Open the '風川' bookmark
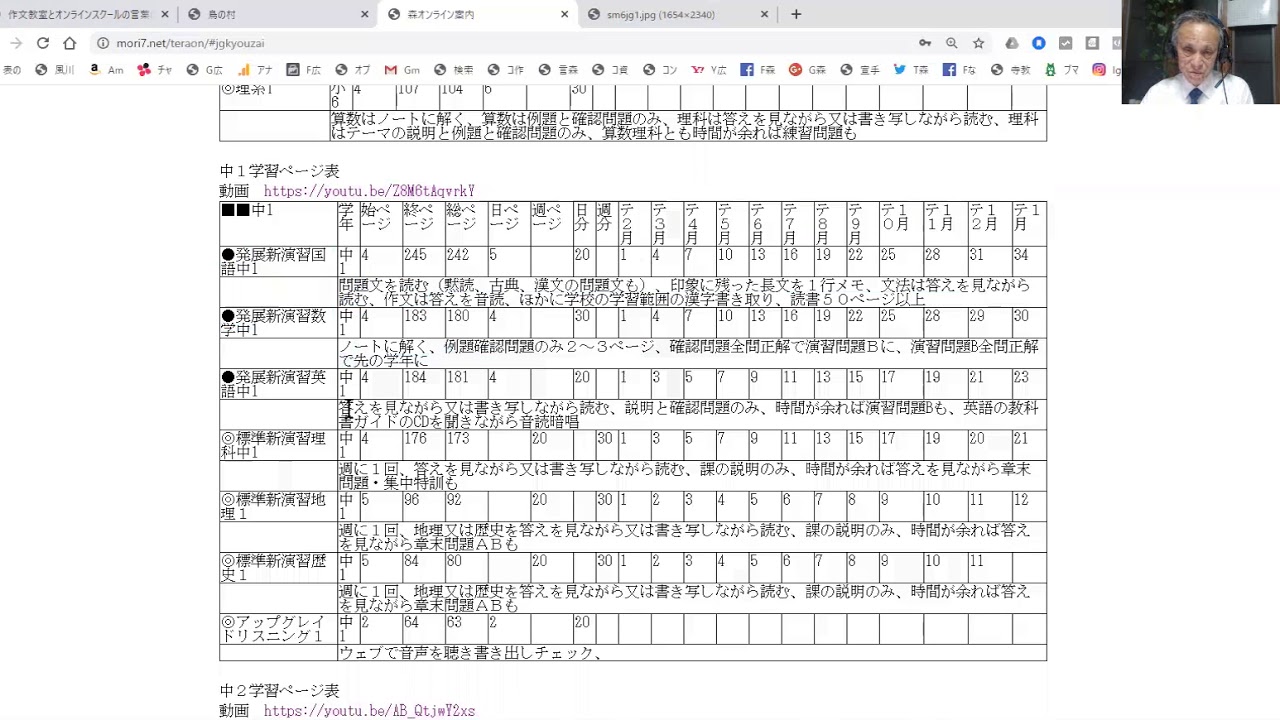The height and width of the screenshot is (720, 1280). tap(54, 70)
